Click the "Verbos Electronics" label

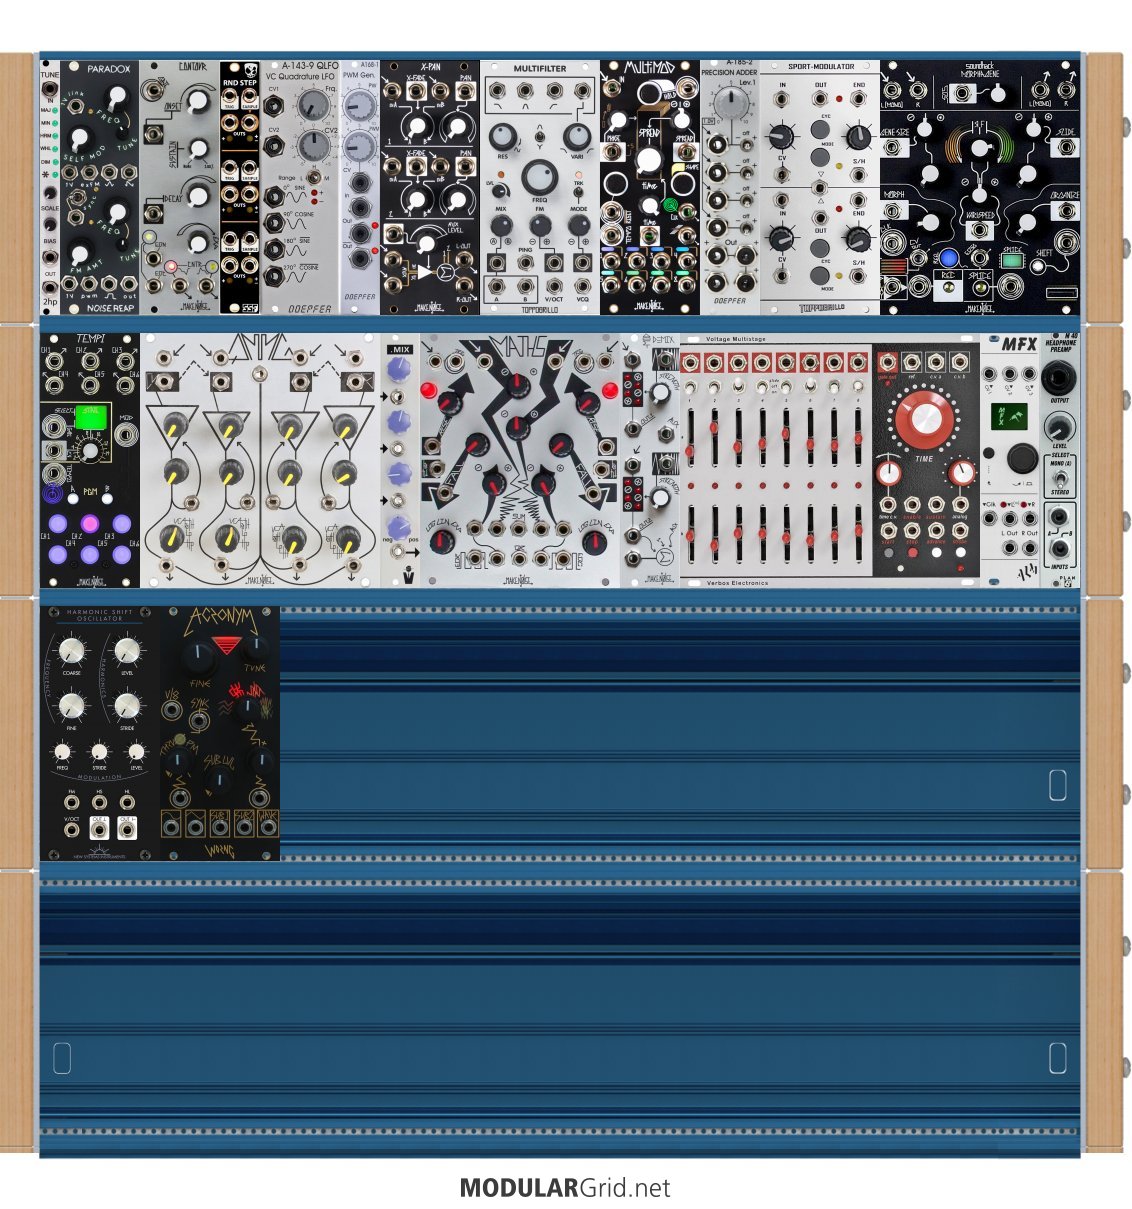point(738,582)
